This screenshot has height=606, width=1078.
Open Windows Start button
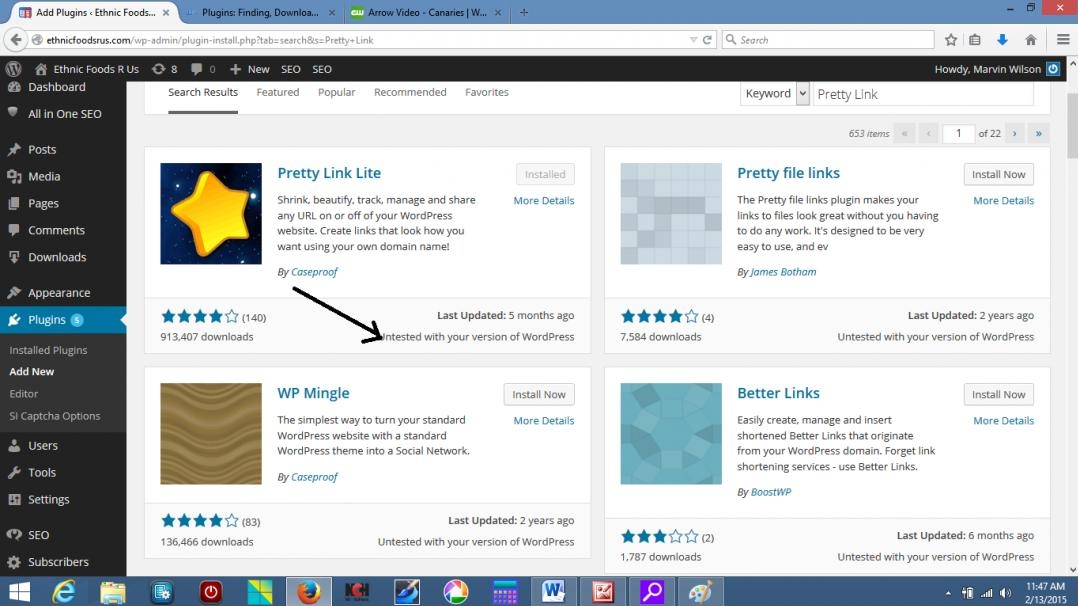point(19,592)
